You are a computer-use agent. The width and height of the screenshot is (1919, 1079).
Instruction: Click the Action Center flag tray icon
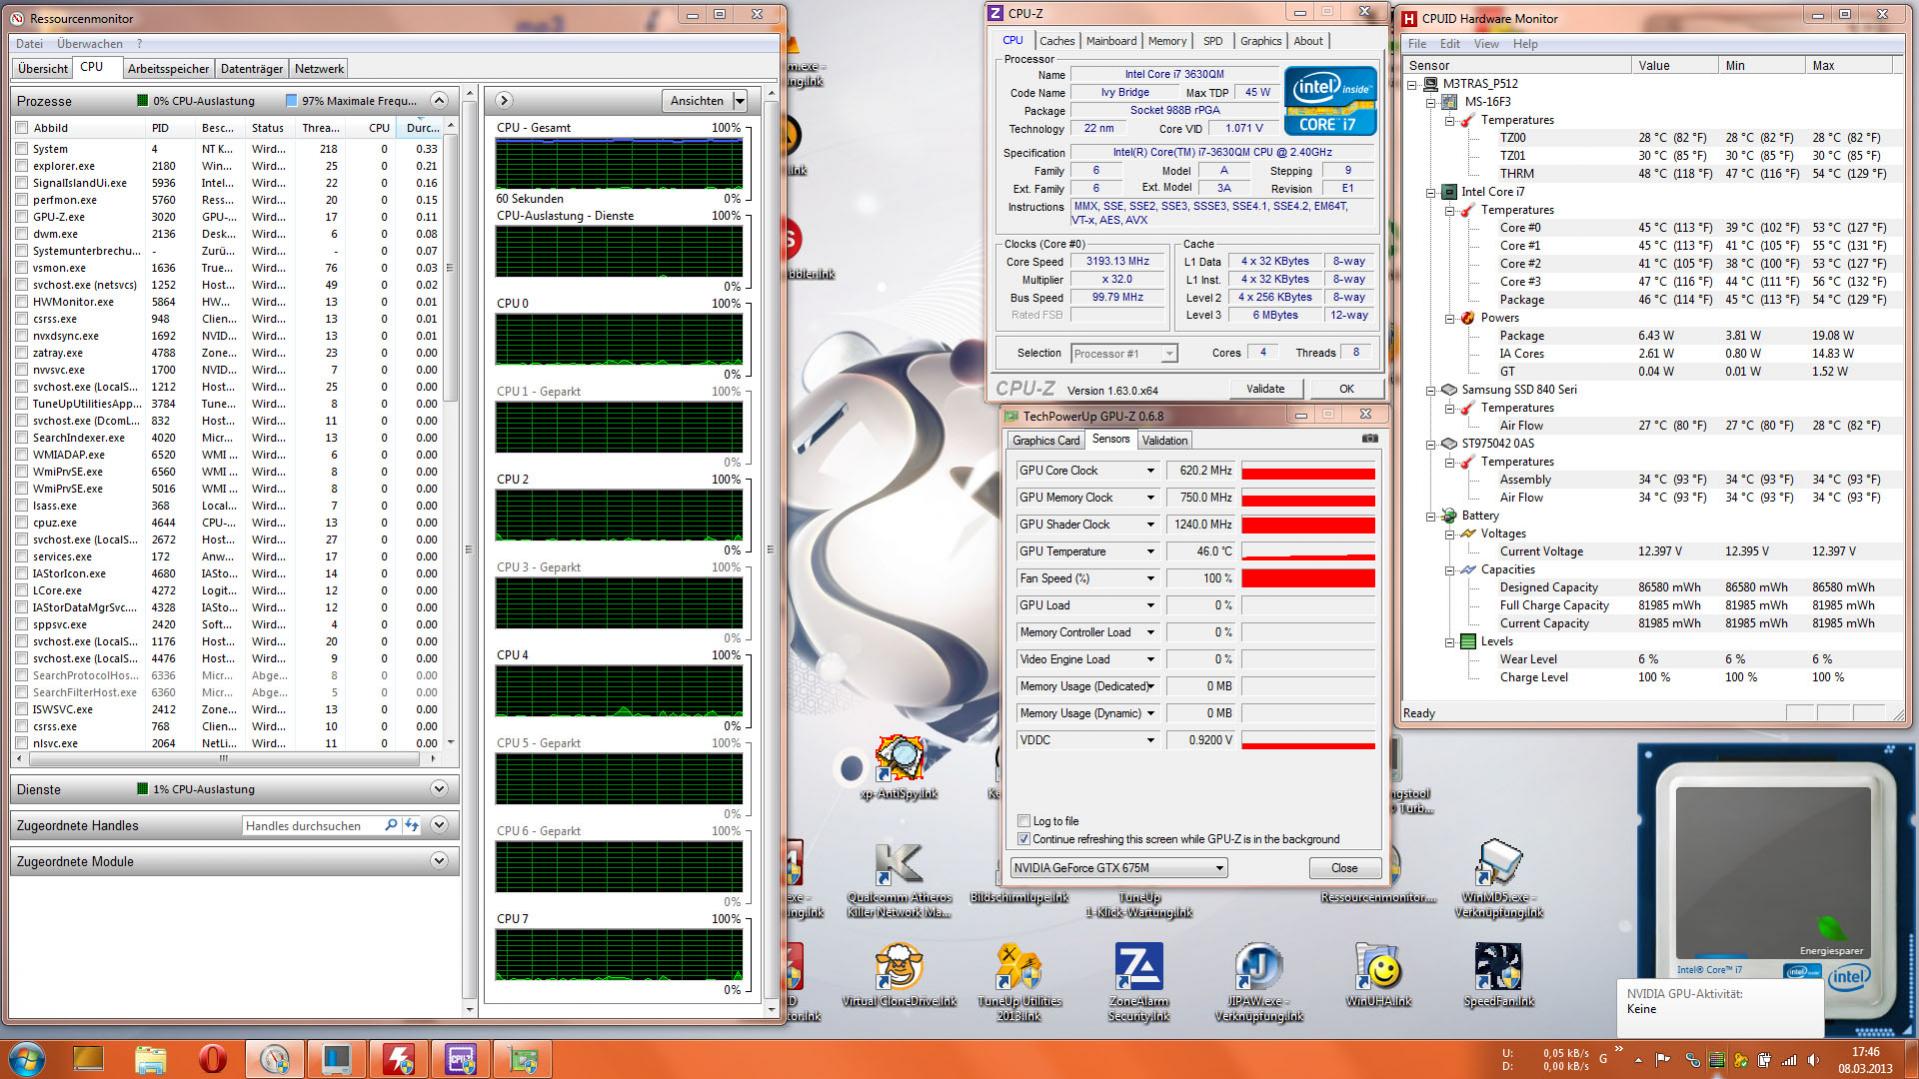pyautogui.click(x=1663, y=1060)
